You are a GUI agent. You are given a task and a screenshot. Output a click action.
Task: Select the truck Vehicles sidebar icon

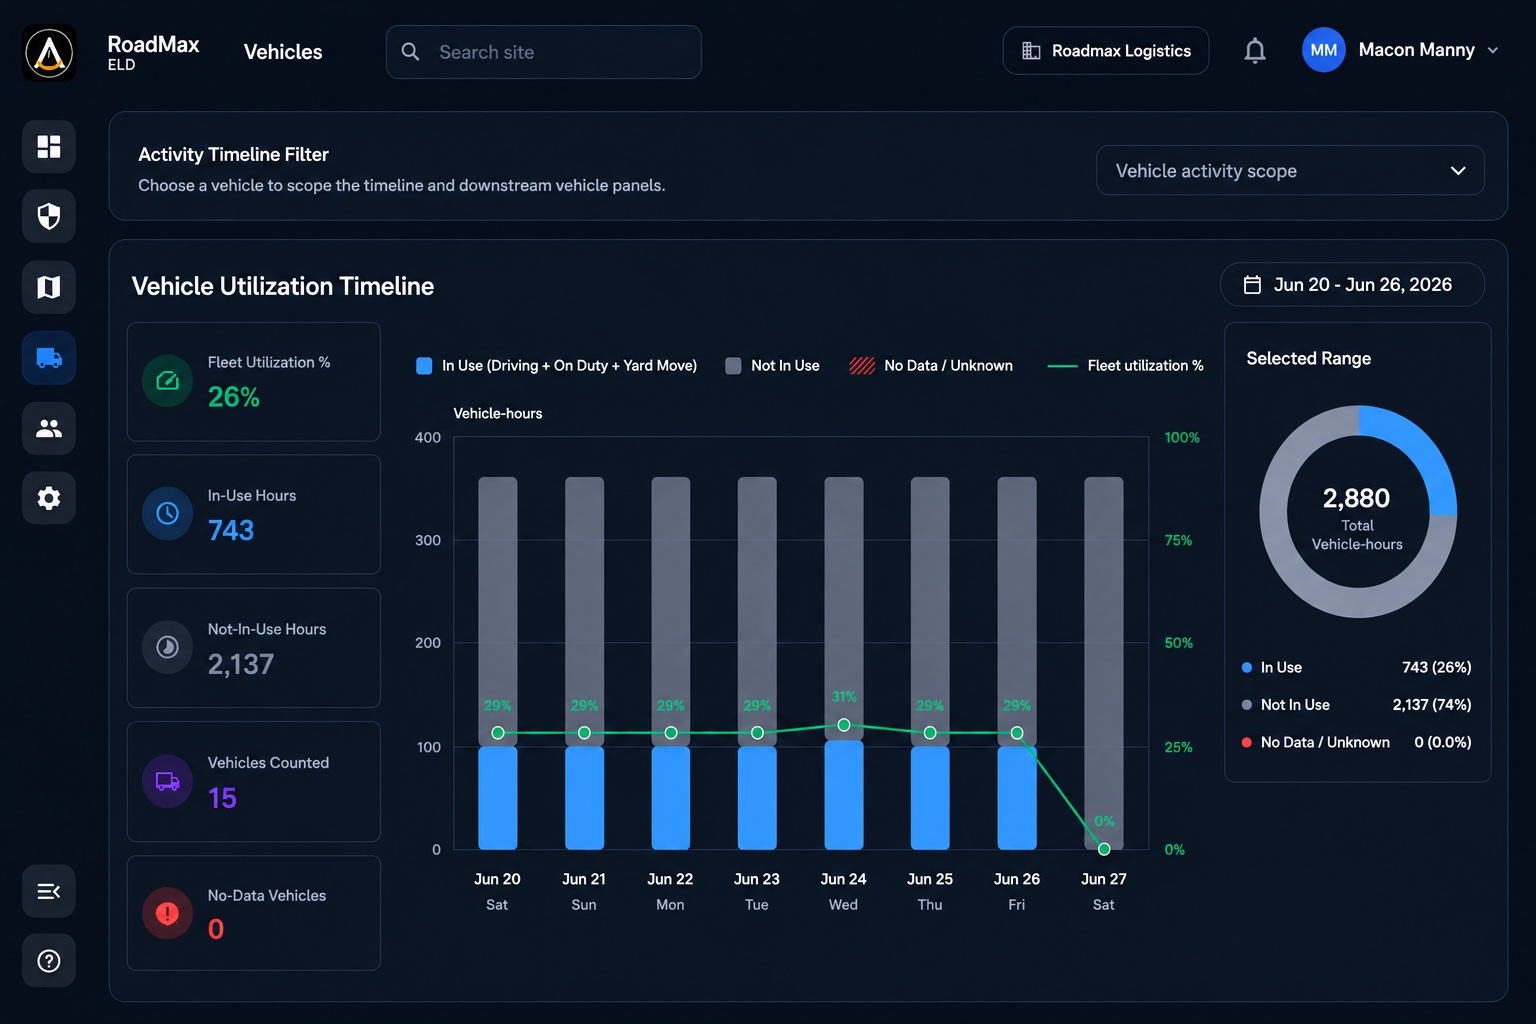(49, 358)
